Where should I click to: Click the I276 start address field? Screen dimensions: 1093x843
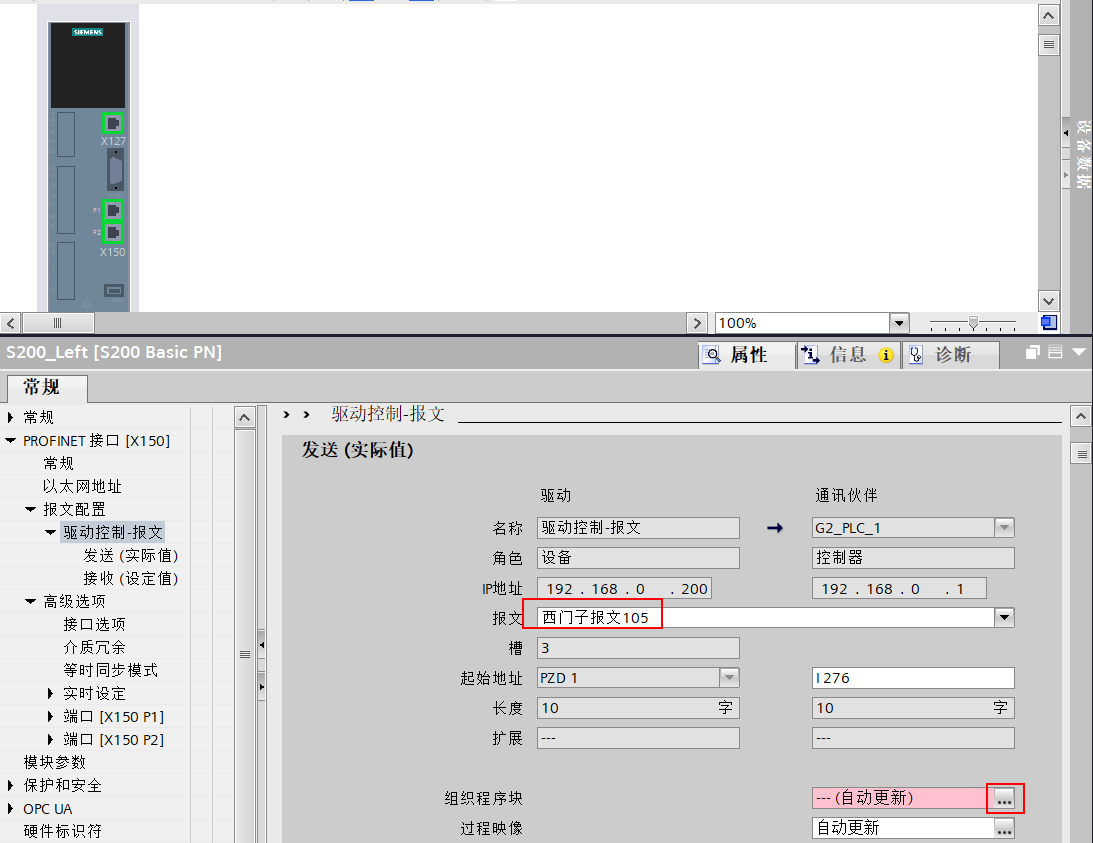coord(912,678)
